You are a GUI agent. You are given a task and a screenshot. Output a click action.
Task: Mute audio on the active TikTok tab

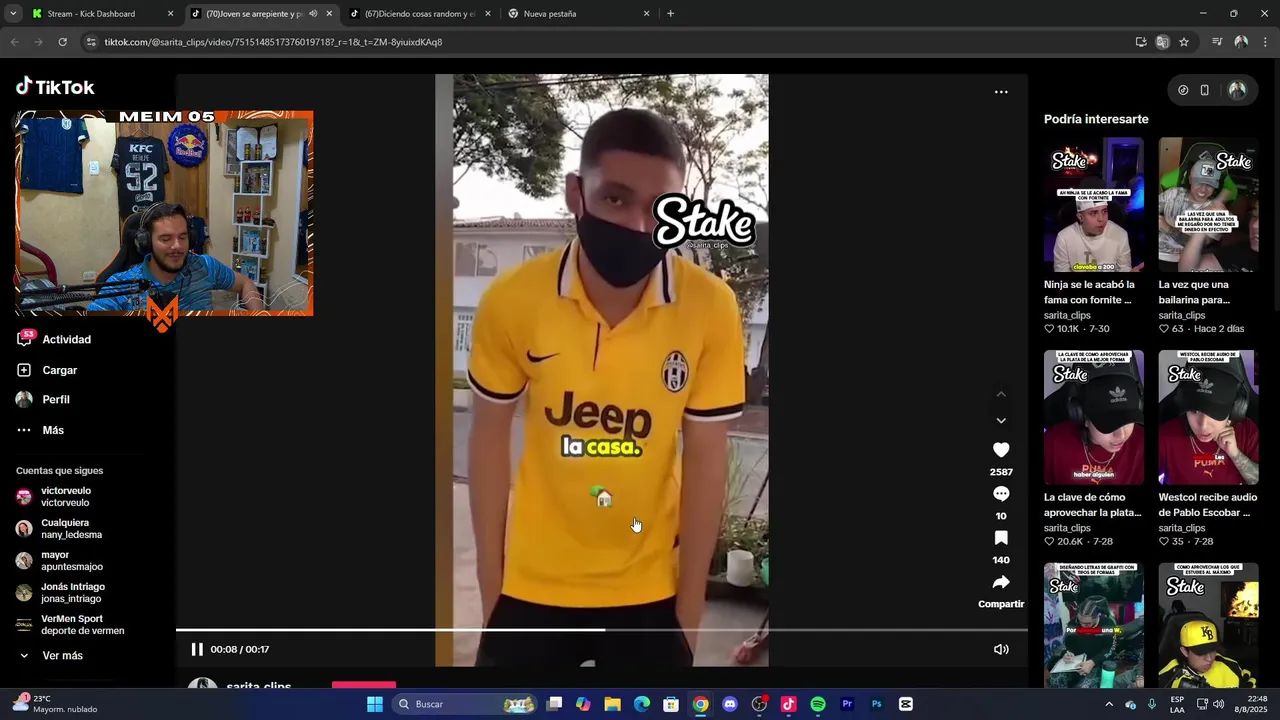(313, 14)
